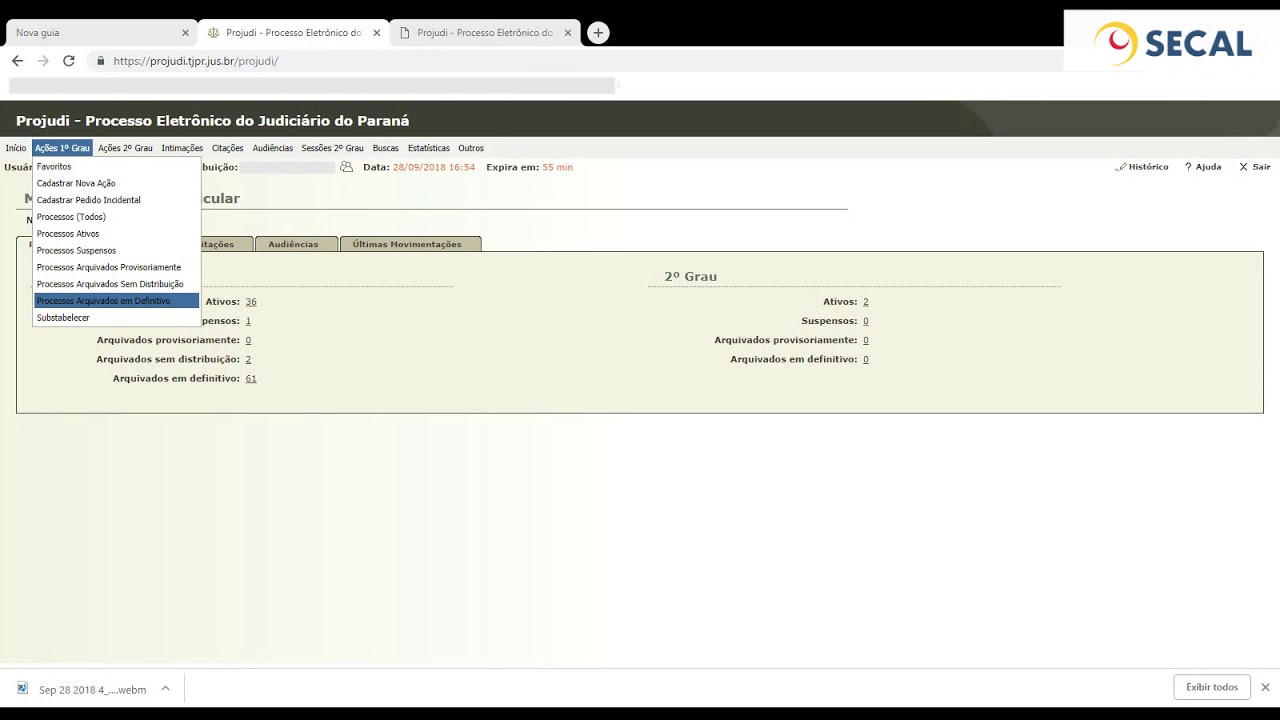Close the third Projudi tab

click(568, 33)
